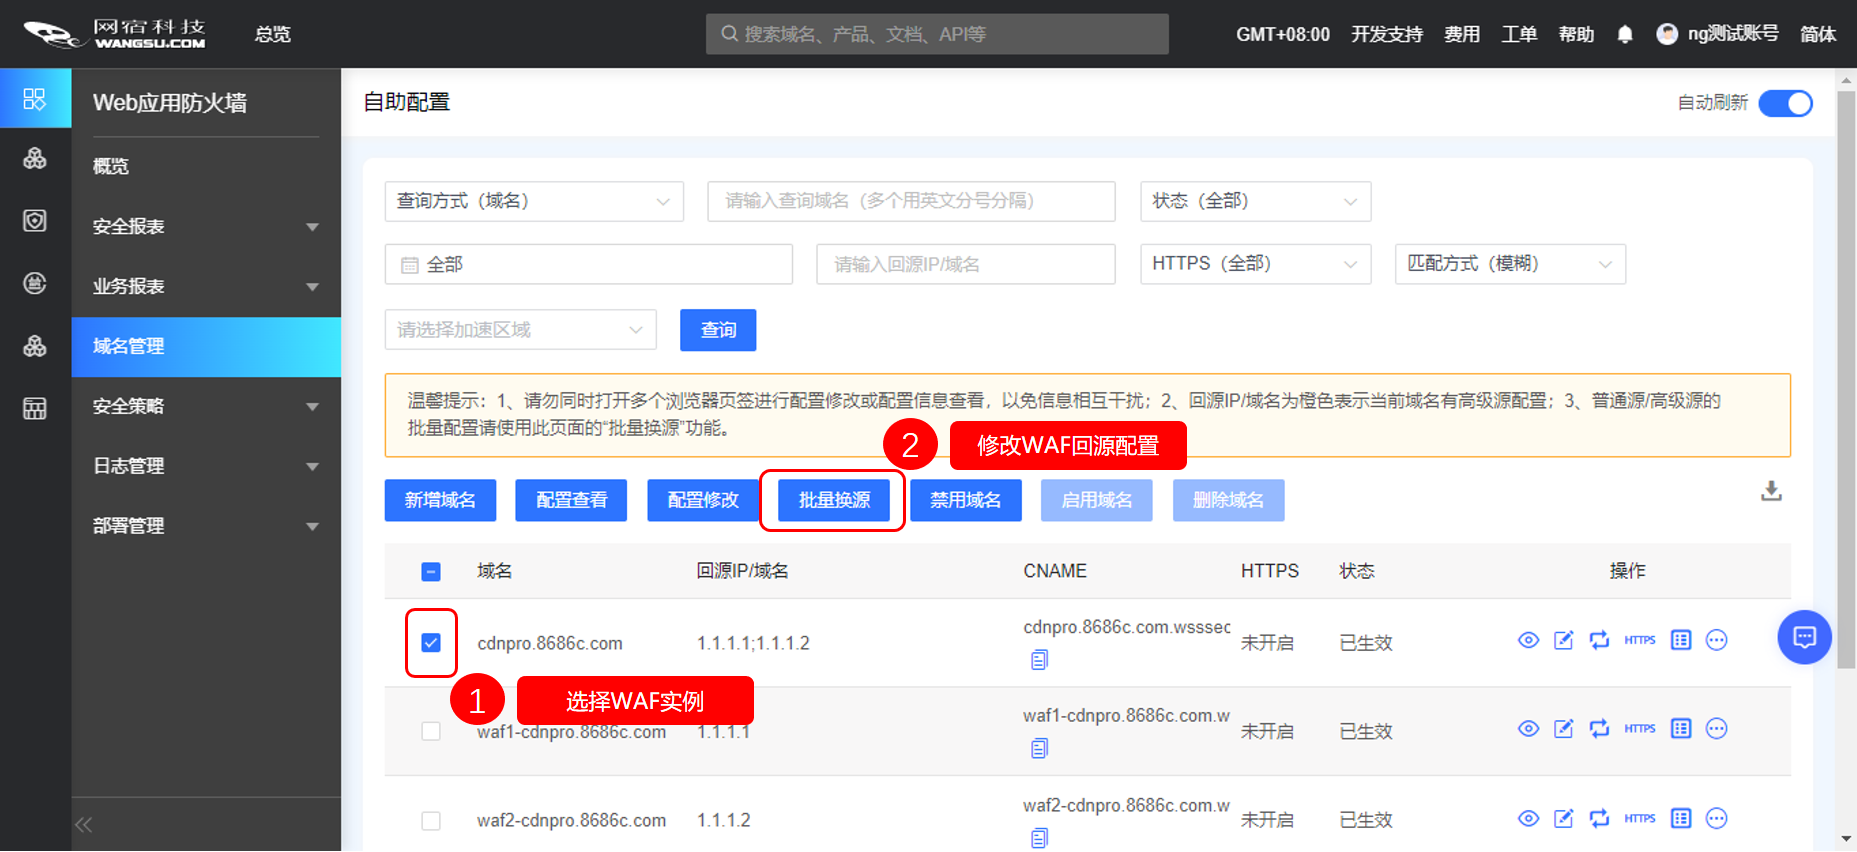Open the chat feedback floating button
1857x852 pixels.
point(1804,637)
